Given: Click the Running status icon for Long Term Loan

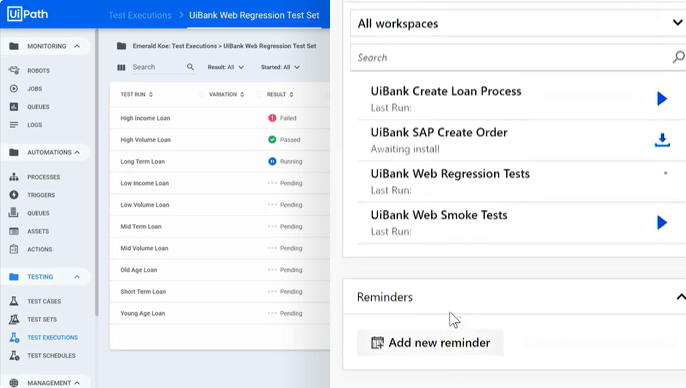Looking at the screenshot, I should pos(272,161).
